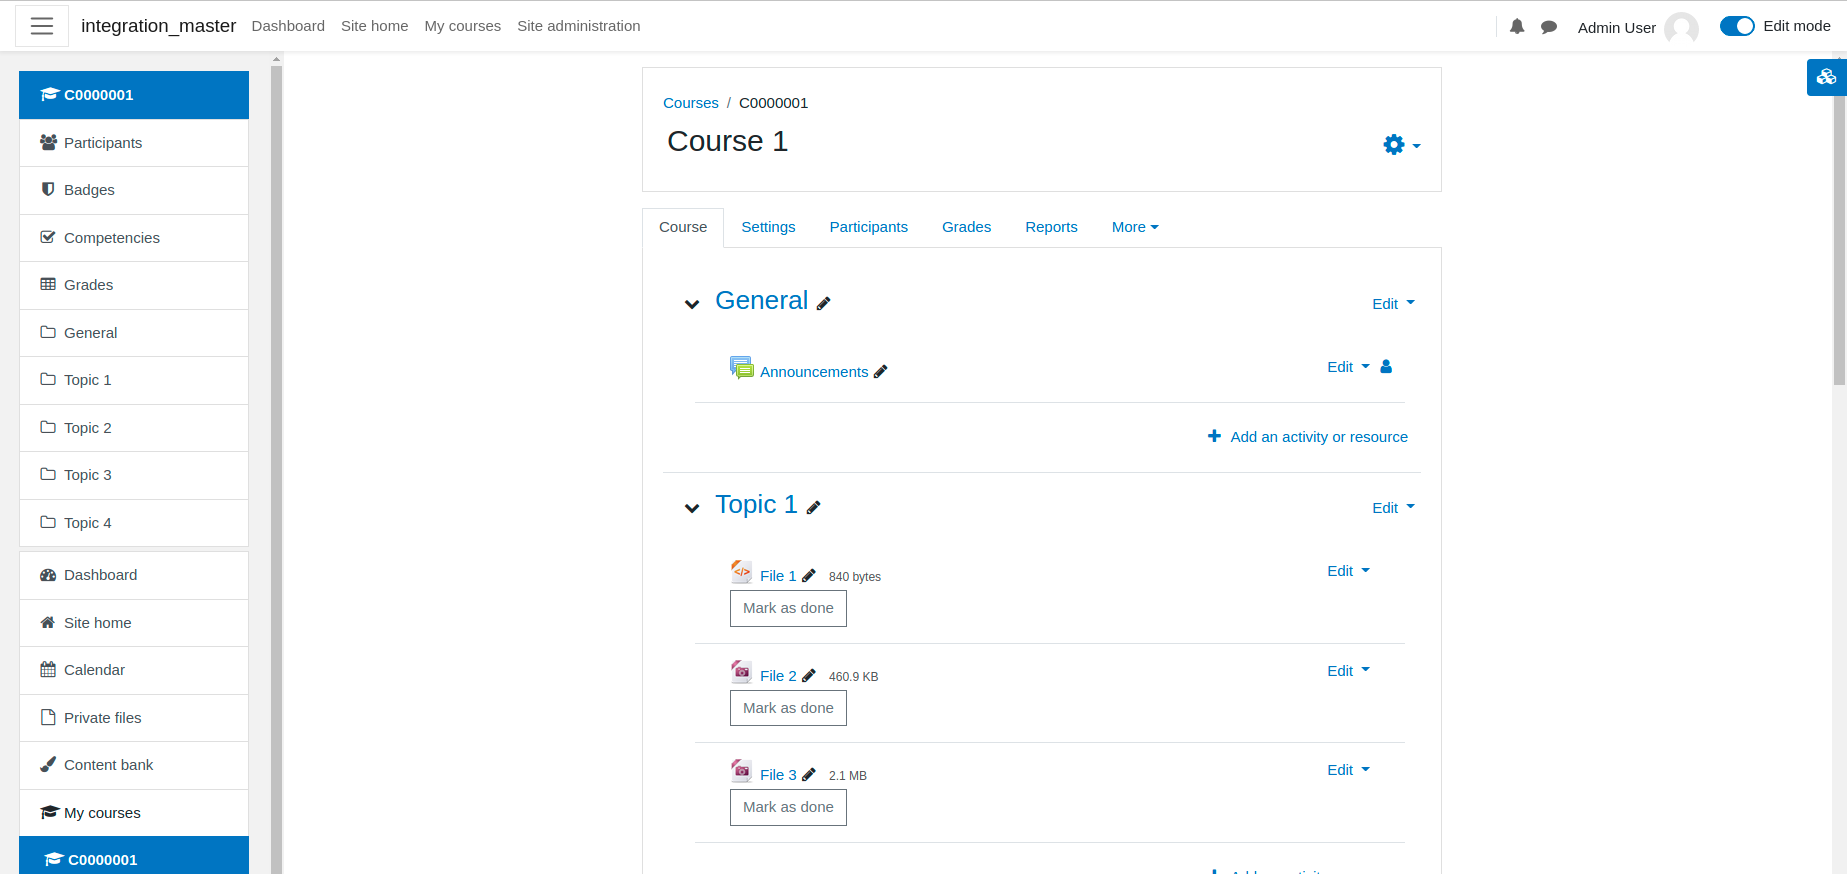1847x874 pixels.
Task: Open the messaging speech bubble icon
Action: 1549,27
